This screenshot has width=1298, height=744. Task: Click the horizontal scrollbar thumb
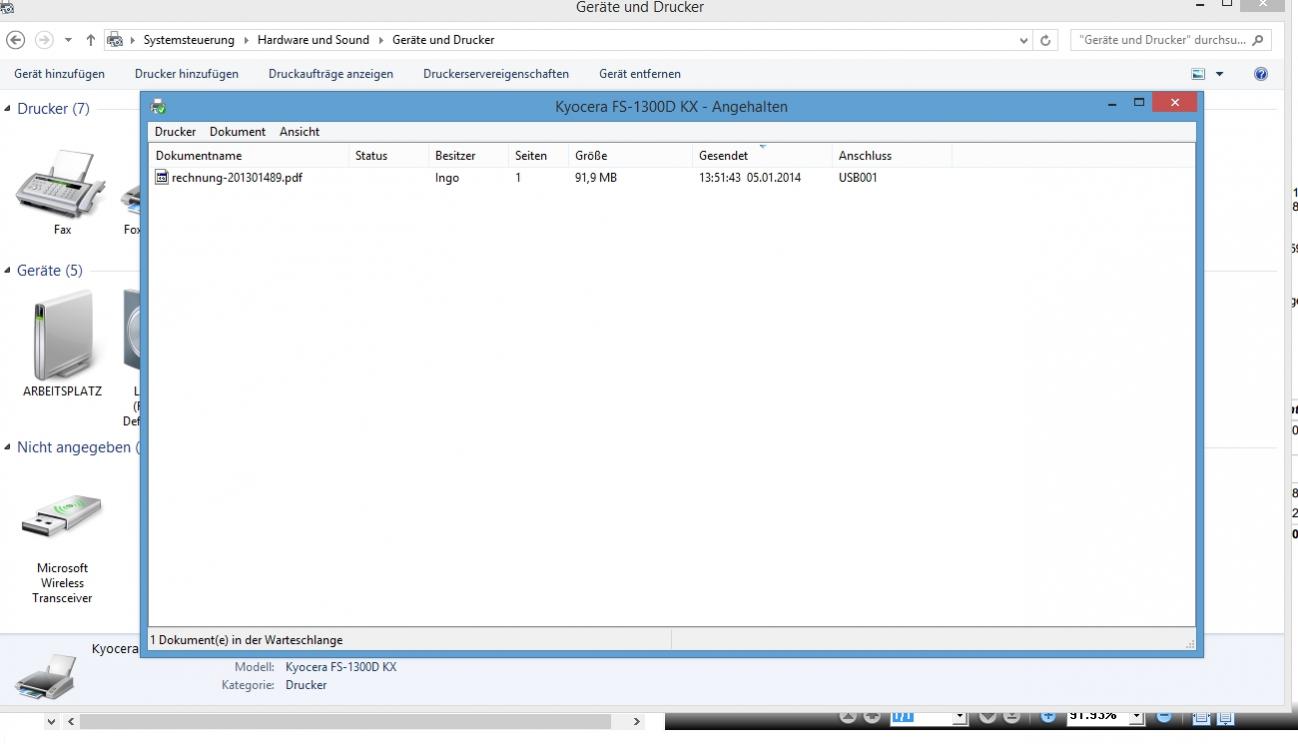tap(346, 721)
